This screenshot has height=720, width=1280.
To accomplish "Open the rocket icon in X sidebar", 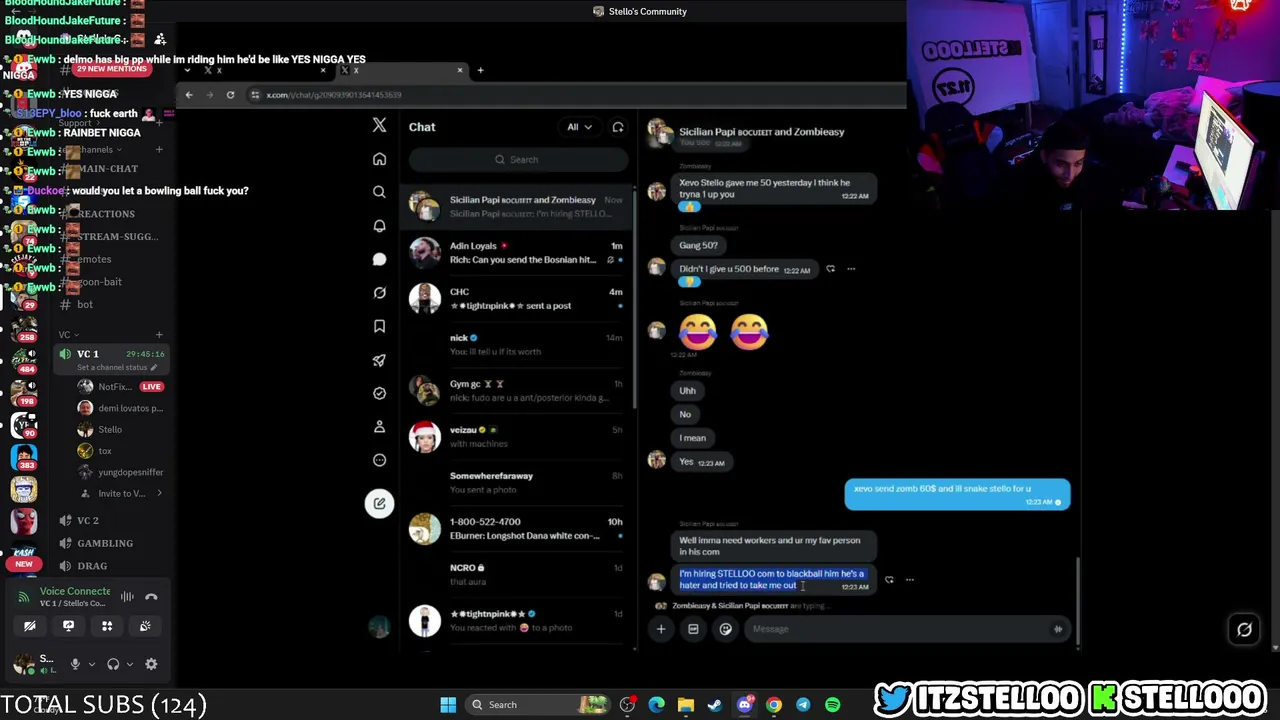I will pos(379,360).
